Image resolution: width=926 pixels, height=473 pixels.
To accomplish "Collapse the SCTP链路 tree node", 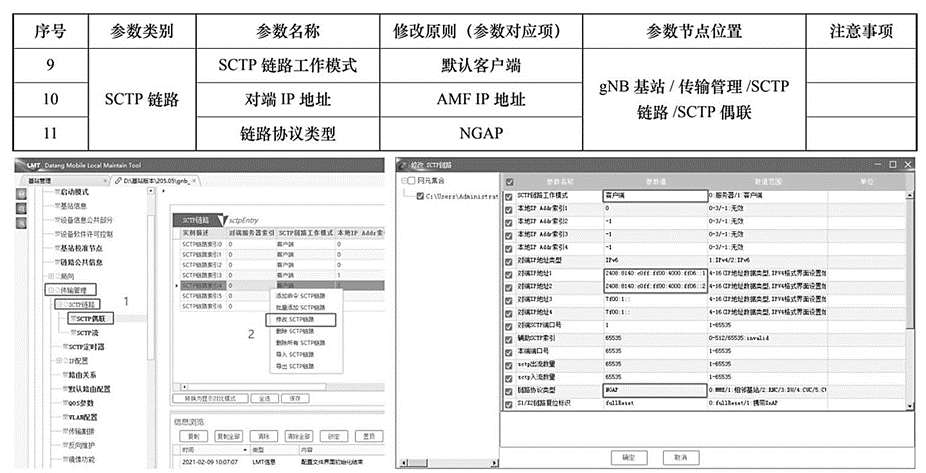I will tap(58, 305).
